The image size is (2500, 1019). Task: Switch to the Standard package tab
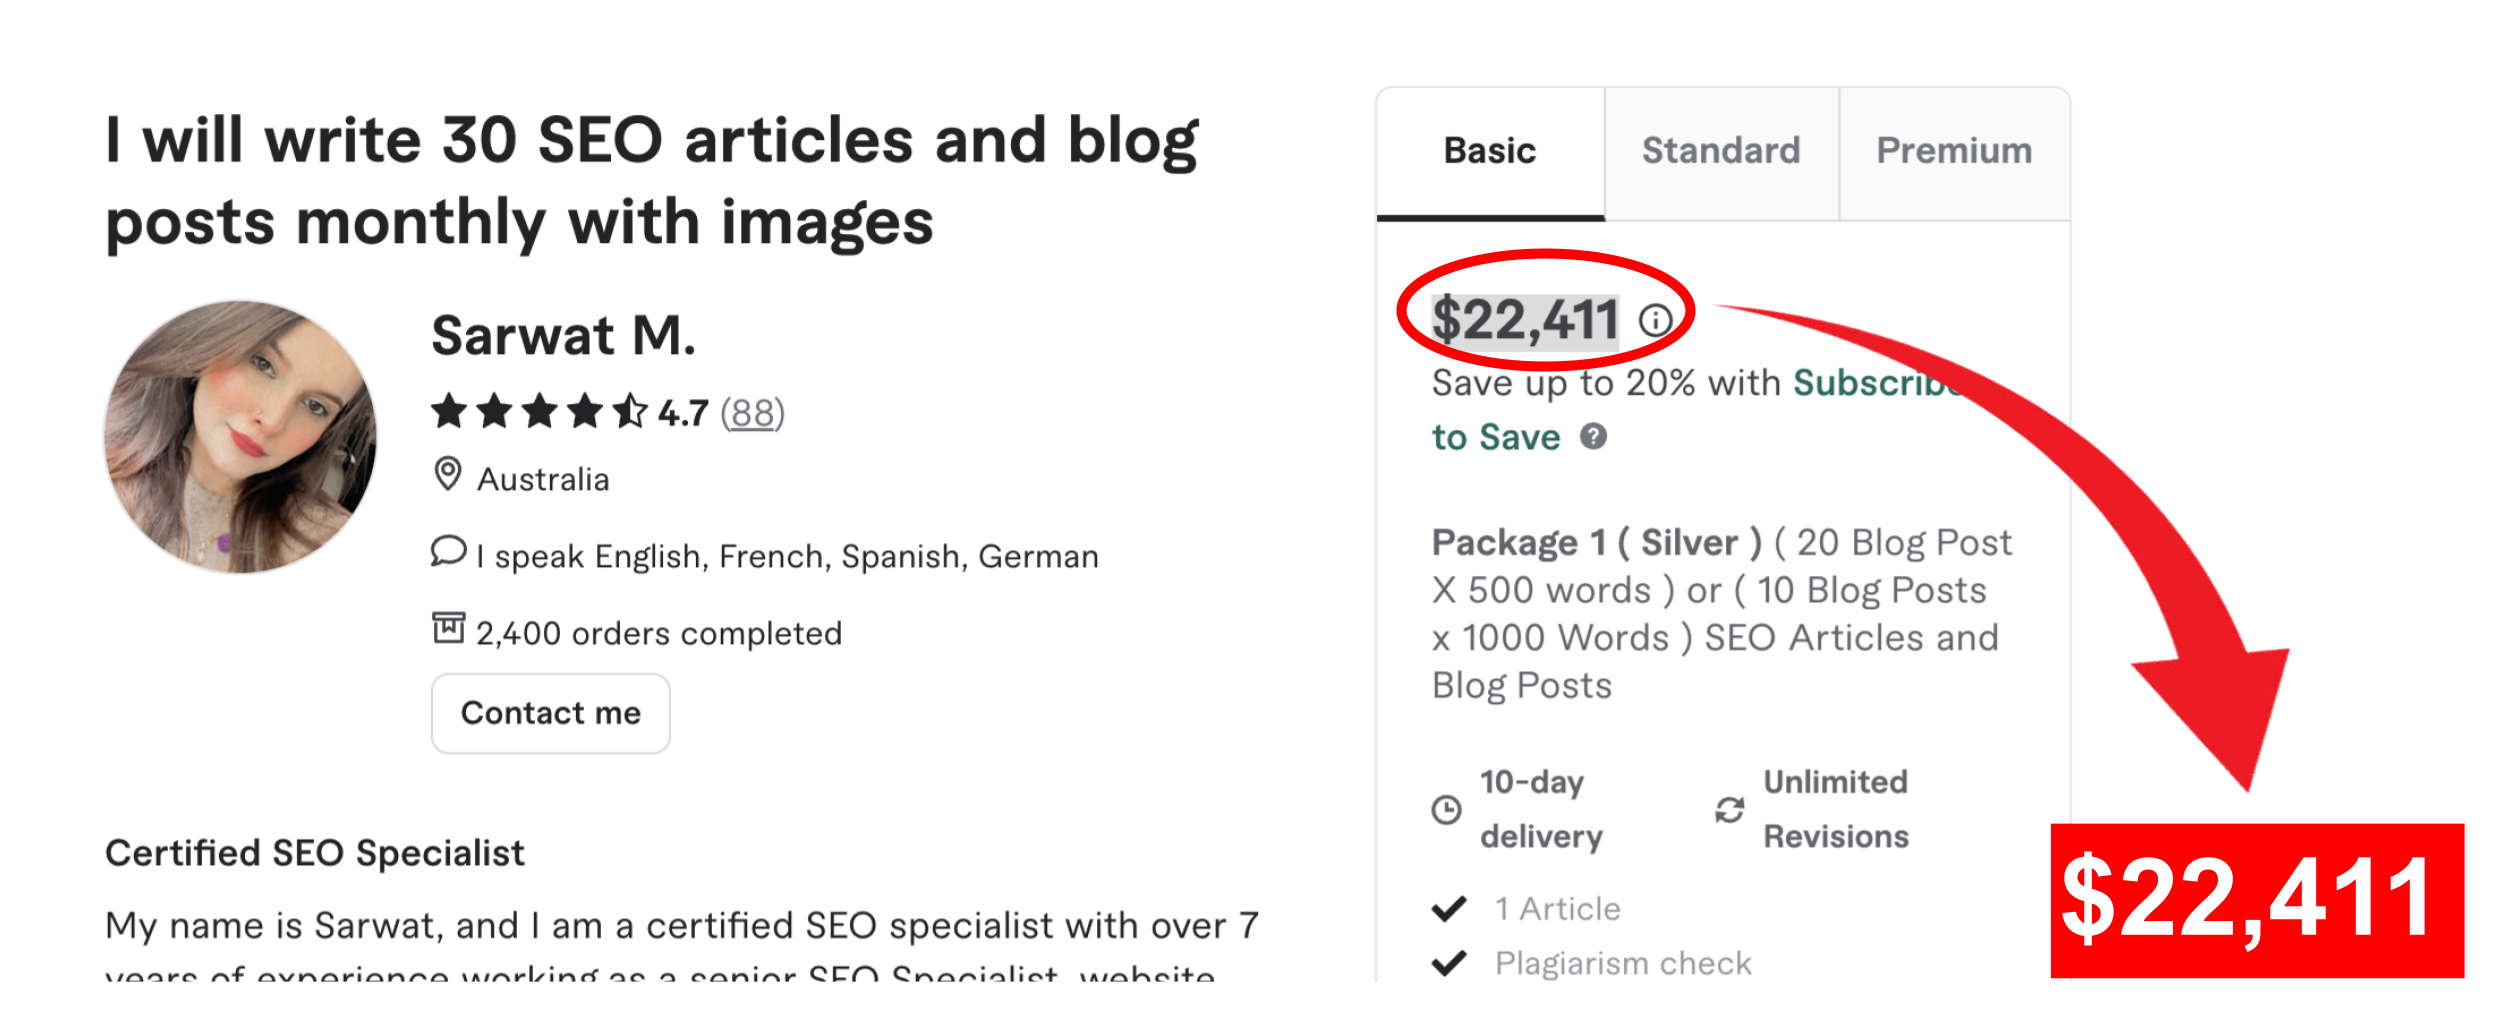click(1721, 151)
